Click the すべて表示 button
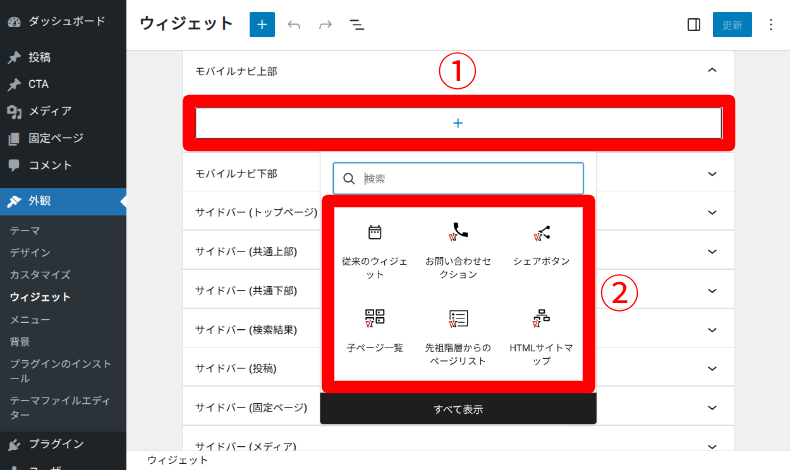The image size is (790, 470). 458,409
